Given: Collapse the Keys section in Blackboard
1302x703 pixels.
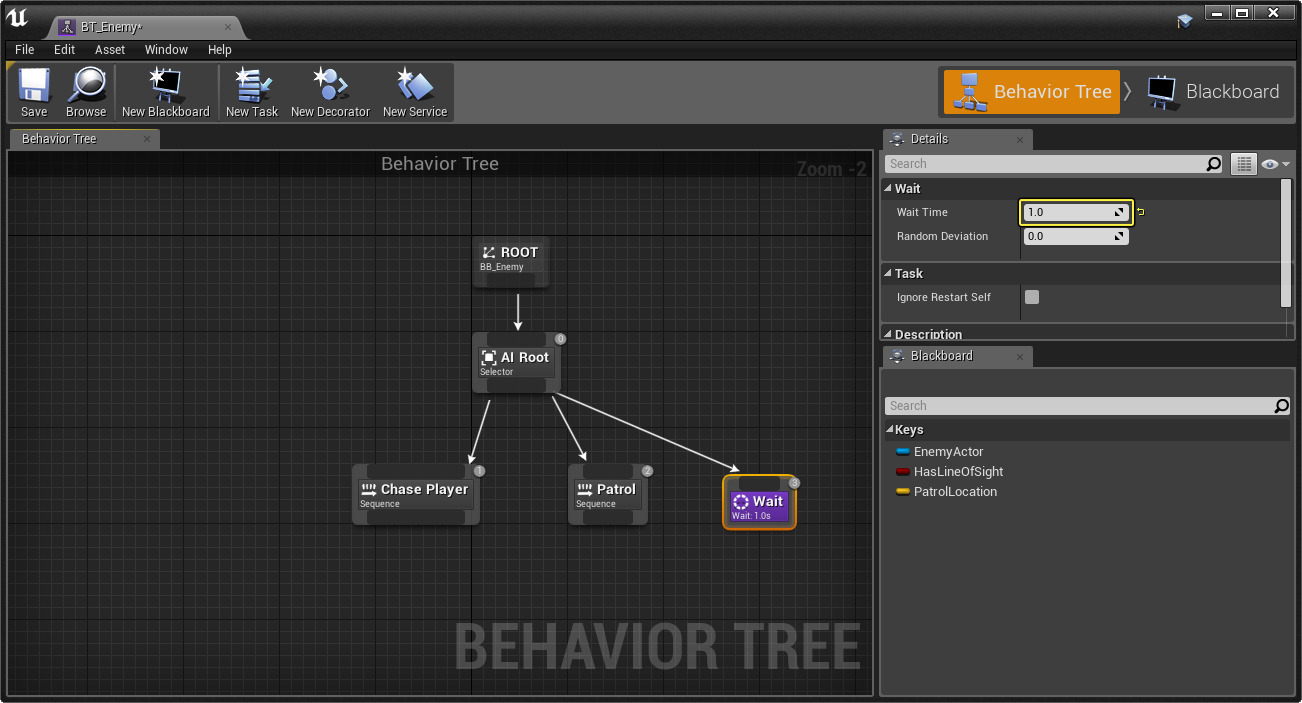Looking at the screenshot, I should [x=890, y=430].
